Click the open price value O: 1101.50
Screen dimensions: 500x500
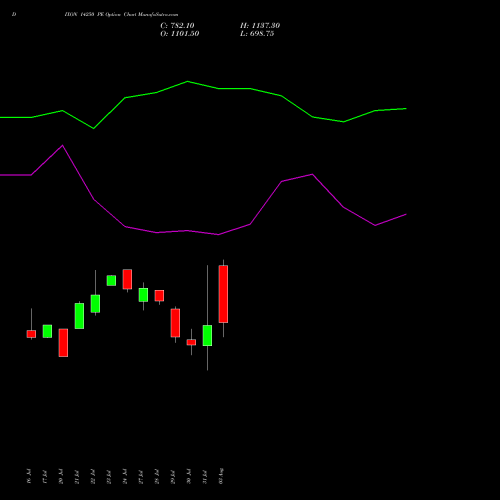180,34
